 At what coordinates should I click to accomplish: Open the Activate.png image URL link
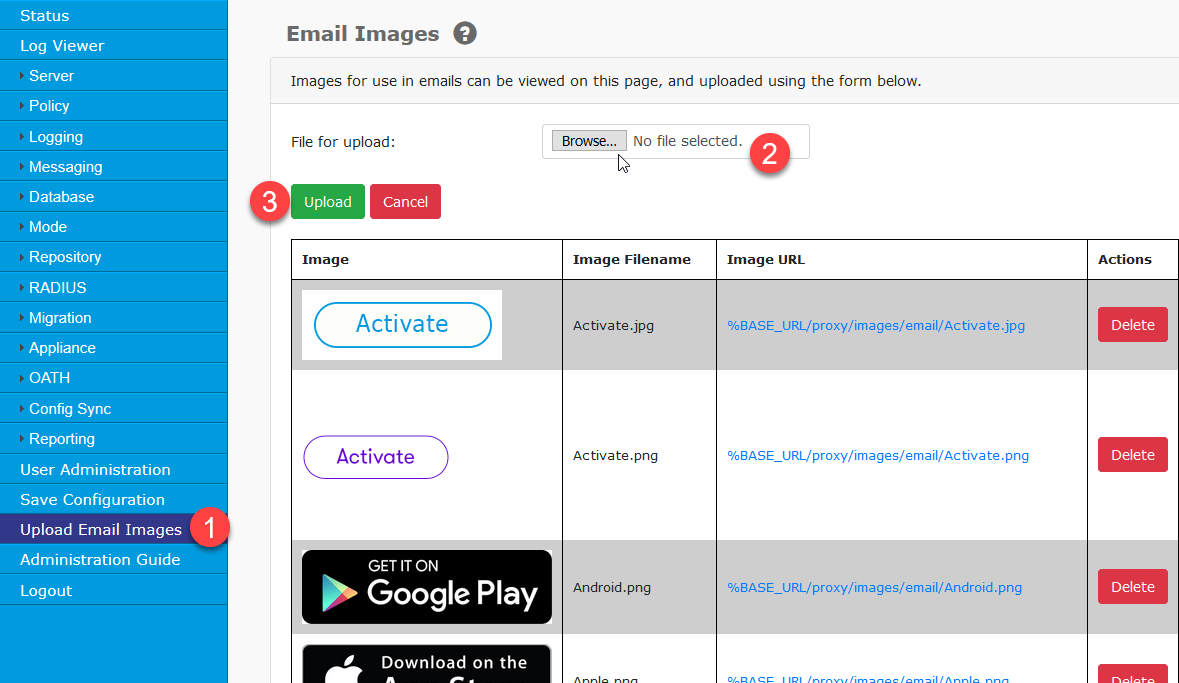tap(879, 455)
